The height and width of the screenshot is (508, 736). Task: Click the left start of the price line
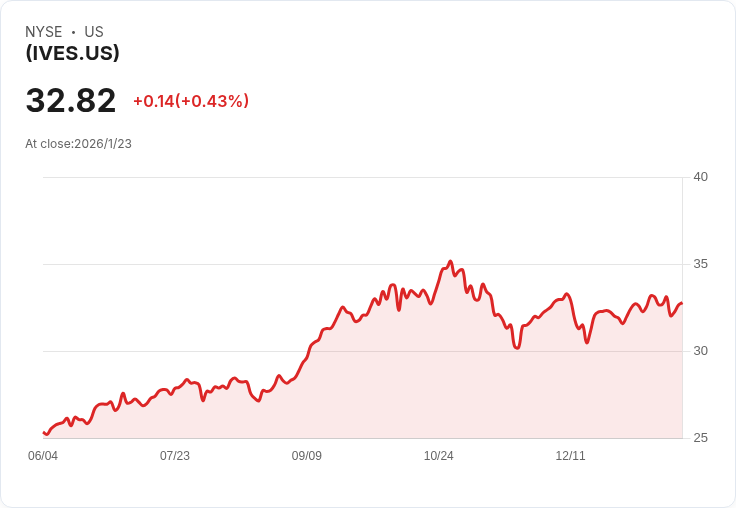click(x=44, y=432)
